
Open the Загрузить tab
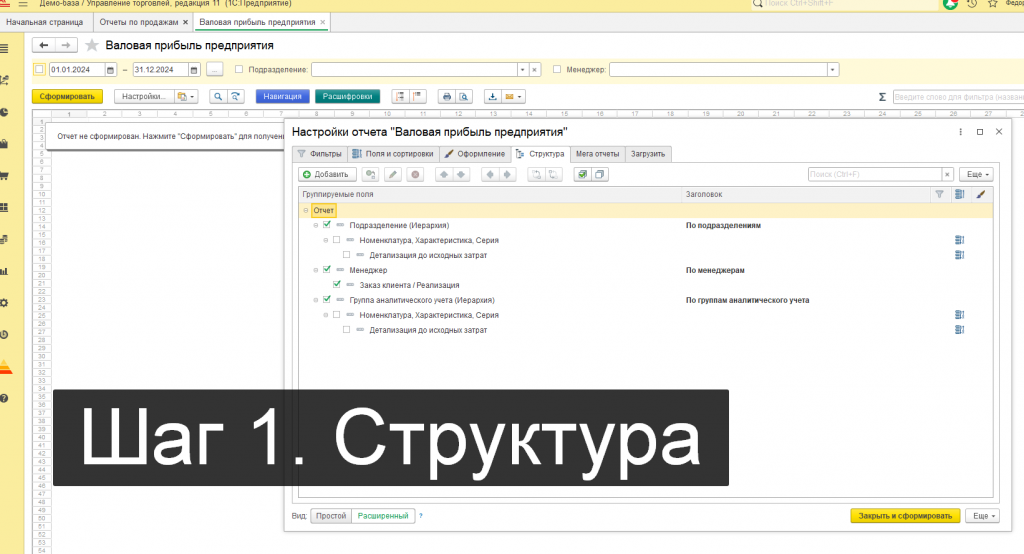(648, 154)
